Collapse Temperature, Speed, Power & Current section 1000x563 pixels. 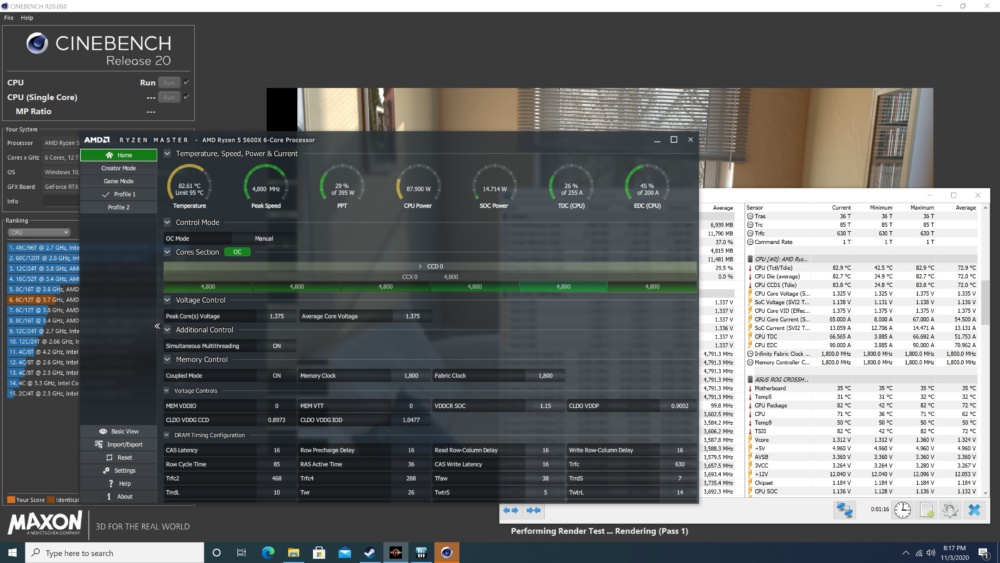(x=167, y=154)
